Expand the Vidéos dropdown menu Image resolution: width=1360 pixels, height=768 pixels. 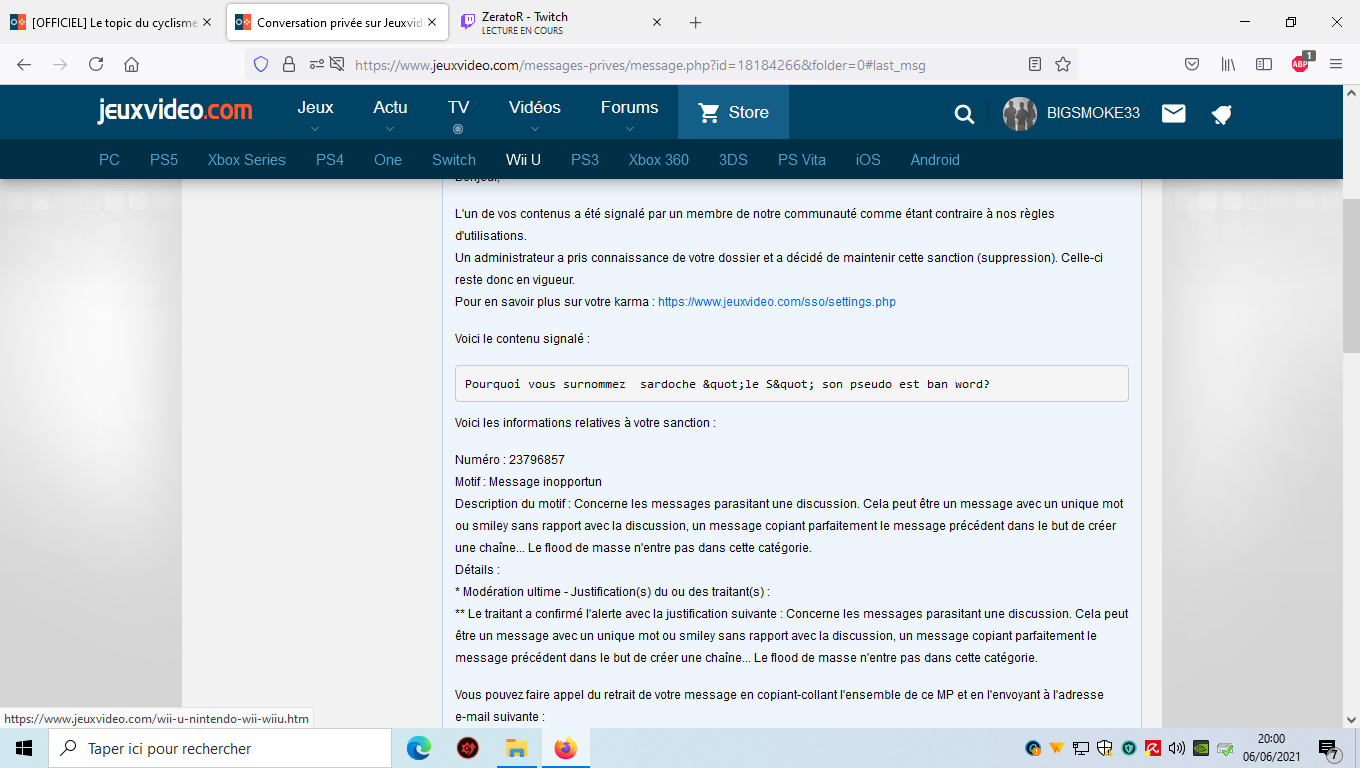(x=534, y=114)
